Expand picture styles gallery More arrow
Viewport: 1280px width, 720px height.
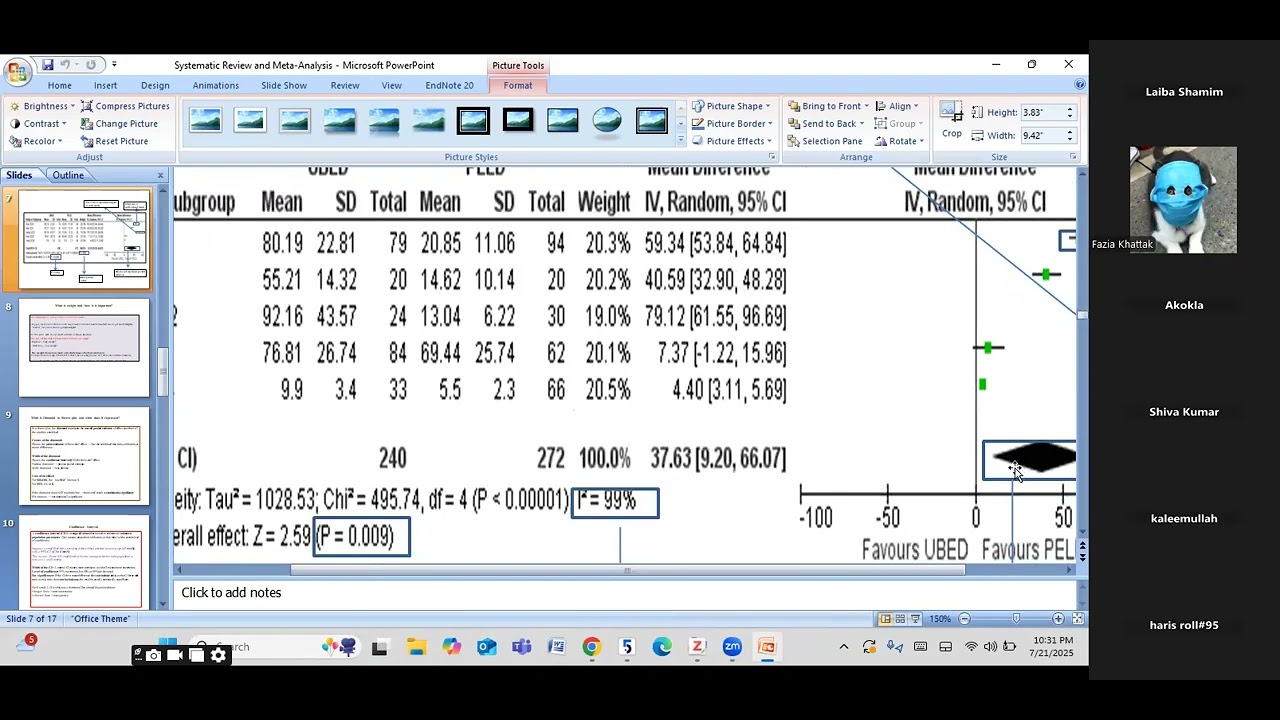[x=681, y=141]
